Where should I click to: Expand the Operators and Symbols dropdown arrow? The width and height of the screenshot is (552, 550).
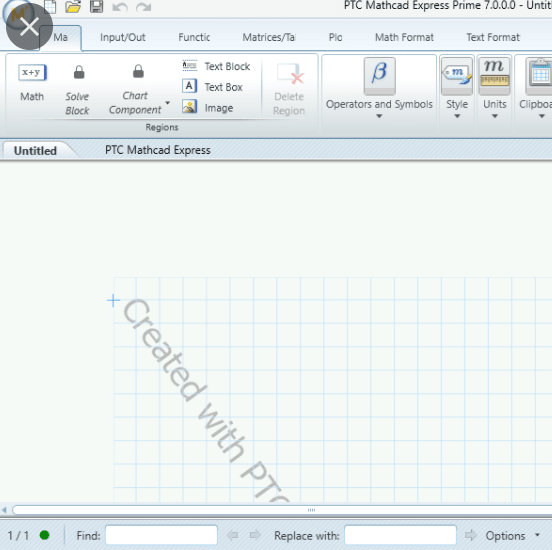point(379,116)
